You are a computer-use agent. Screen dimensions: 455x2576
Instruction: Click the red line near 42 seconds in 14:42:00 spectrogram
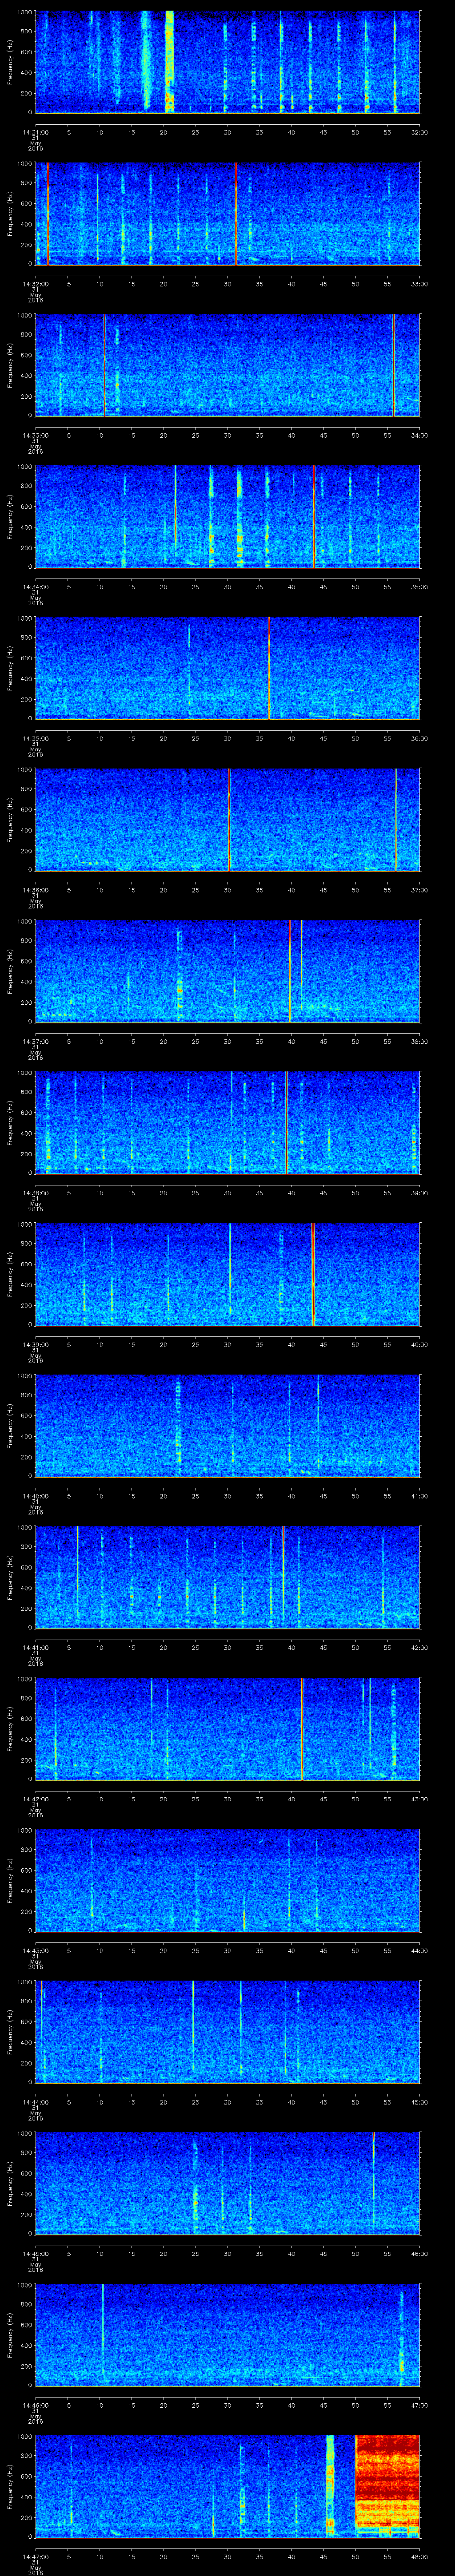pyautogui.click(x=302, y=1728)
